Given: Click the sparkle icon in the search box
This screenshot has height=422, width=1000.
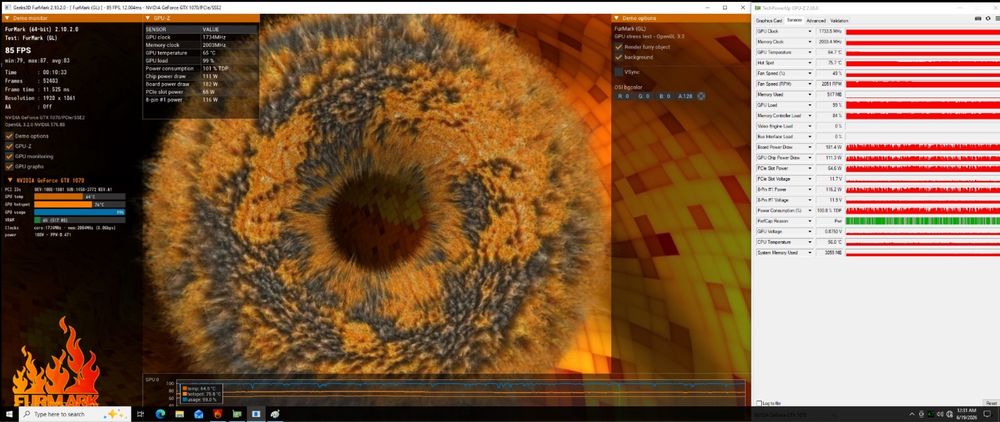Looking at the screenshot, I should click(x=116, y=414).
